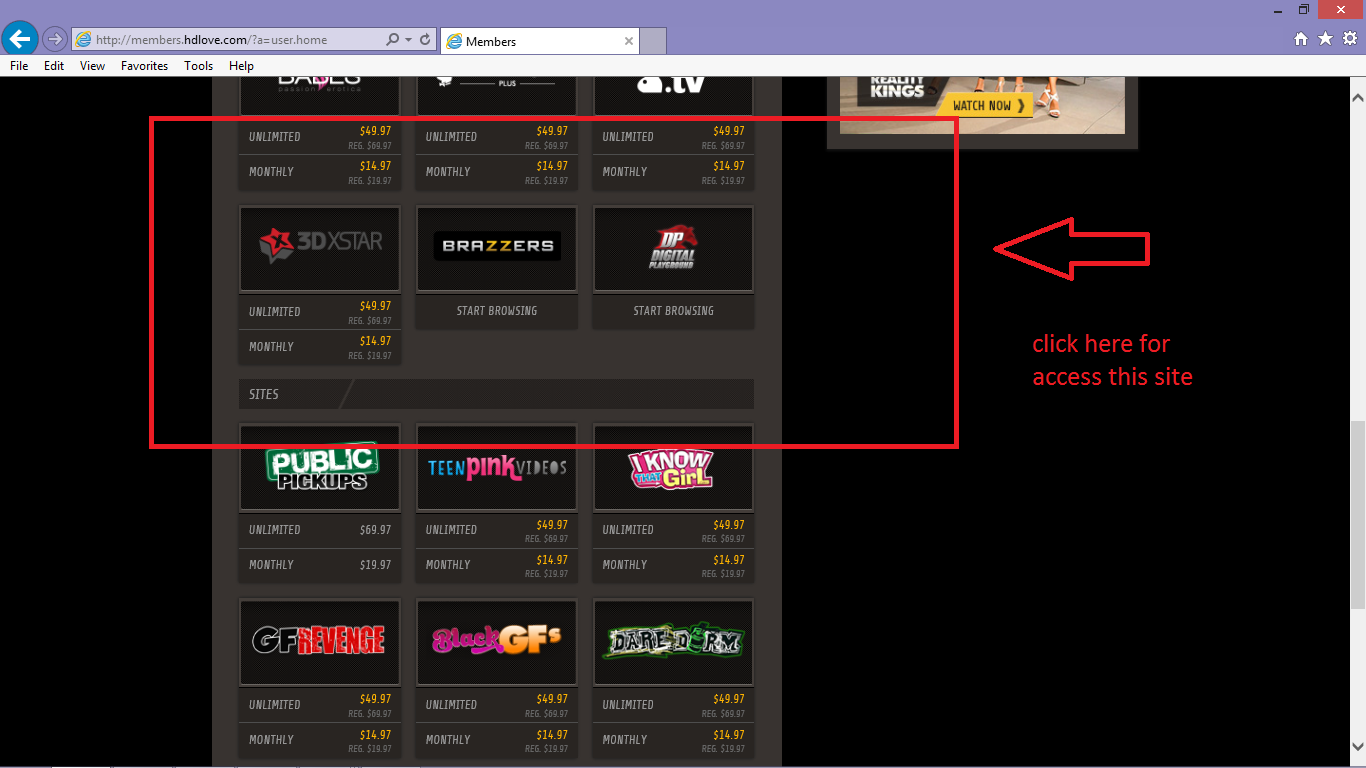Click the SITES section header
This screenshot has height=768, width=1366.
pos(496,394)
